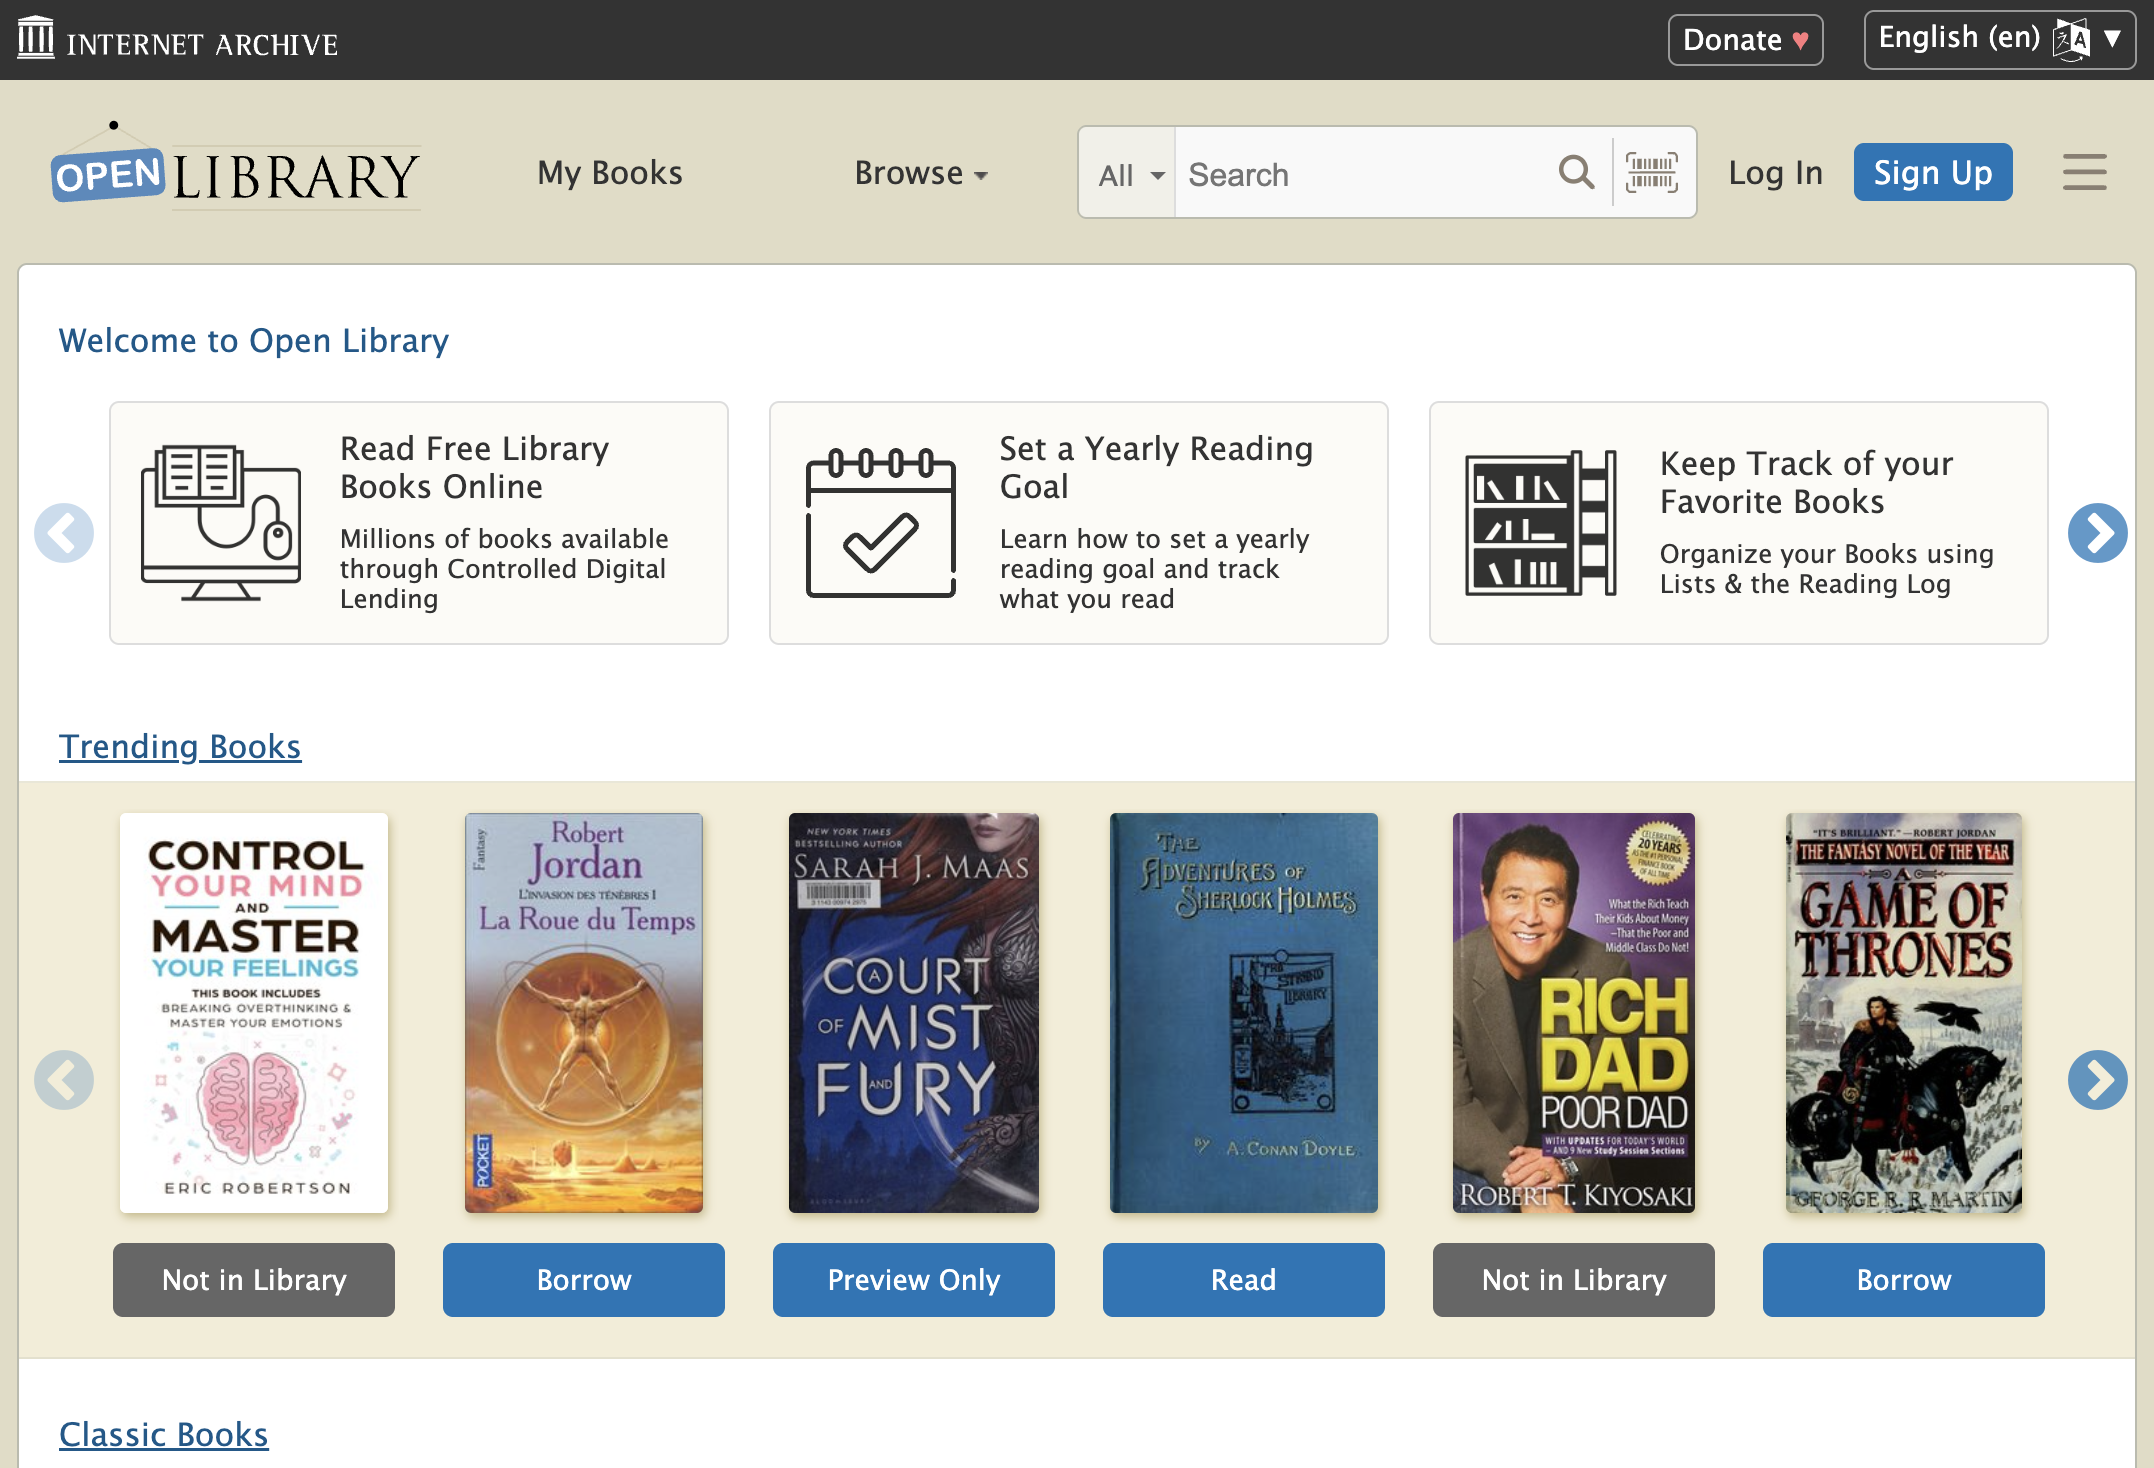Advance trending books with right arrow
Viewport: 2154px width, 1468px height.
tap(2097, 1079)
